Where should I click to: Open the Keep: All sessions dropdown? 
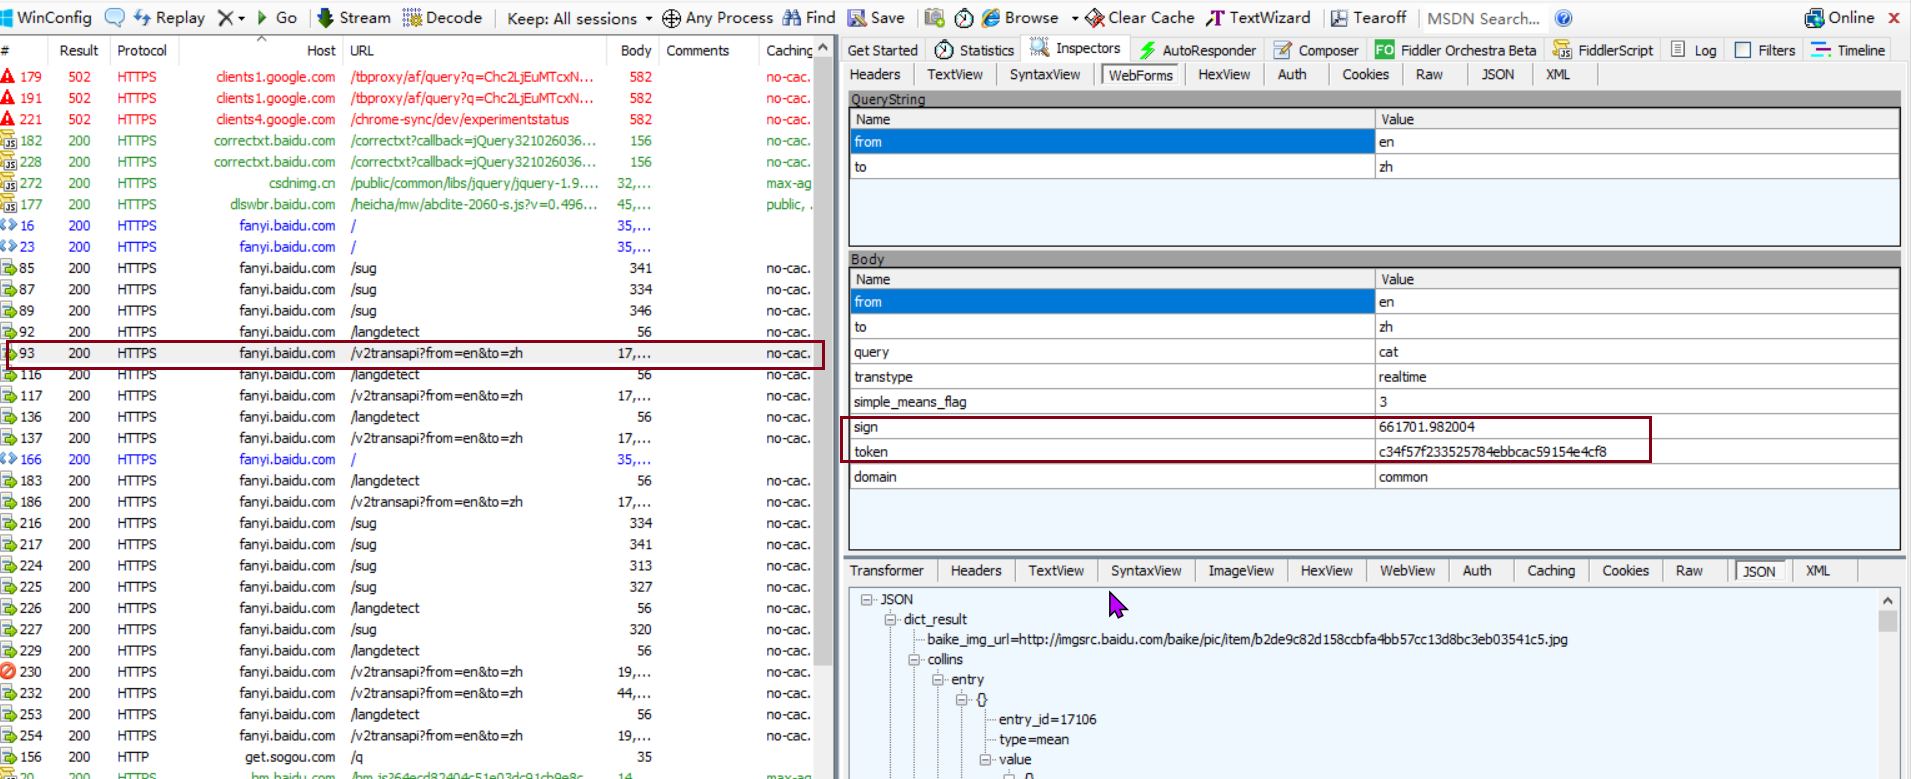click(x=579, y=18)
